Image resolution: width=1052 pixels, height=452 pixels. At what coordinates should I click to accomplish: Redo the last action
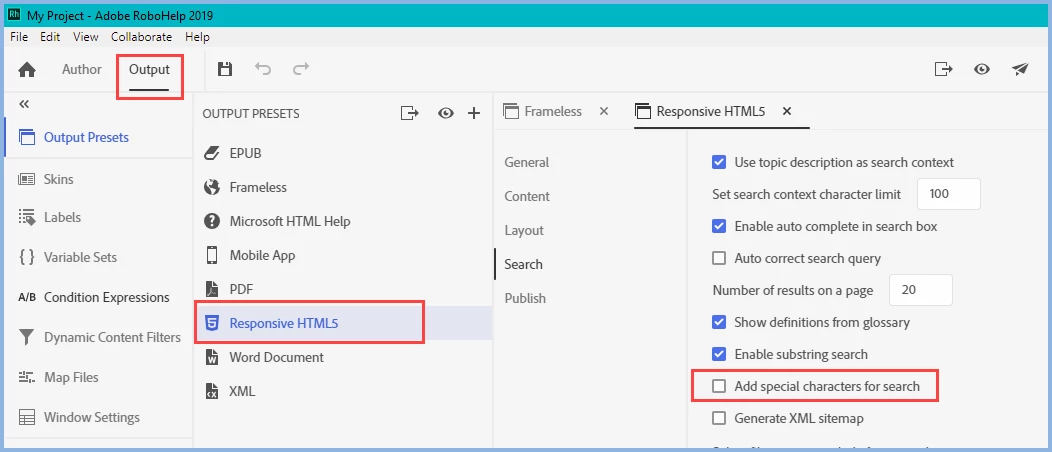(301, 68)
